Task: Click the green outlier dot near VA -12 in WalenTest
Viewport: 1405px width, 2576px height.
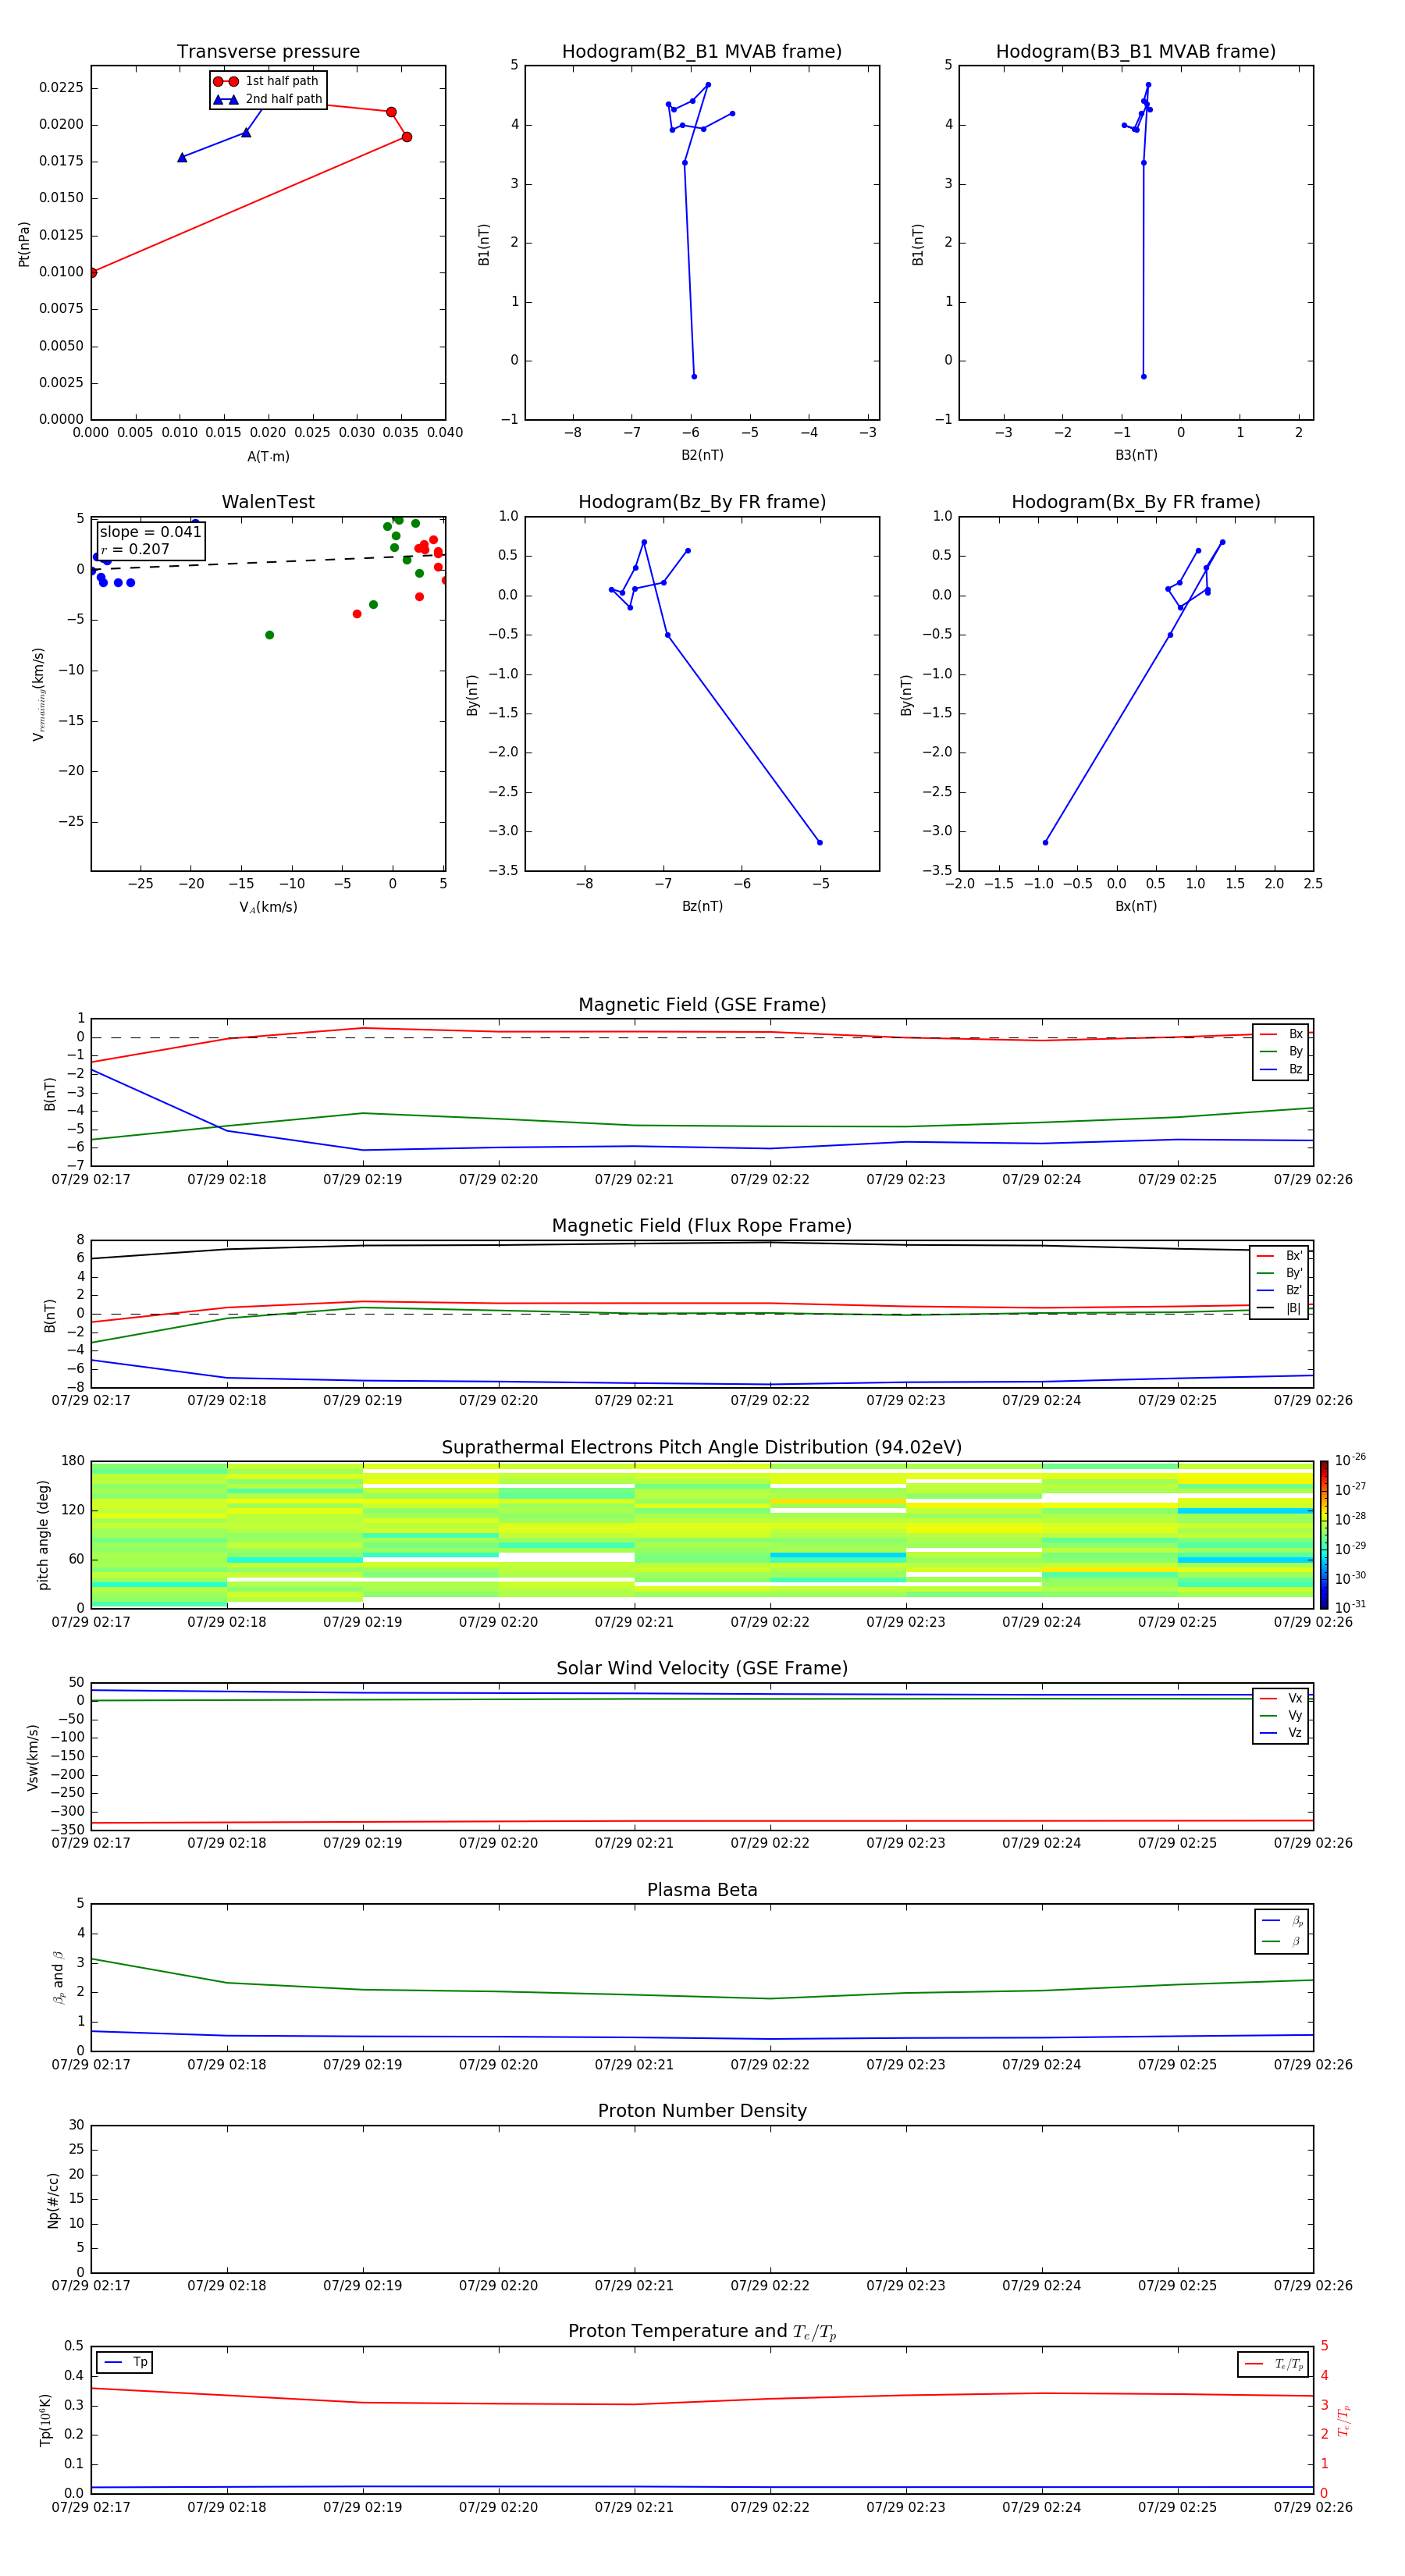Action: coord(269,635)
